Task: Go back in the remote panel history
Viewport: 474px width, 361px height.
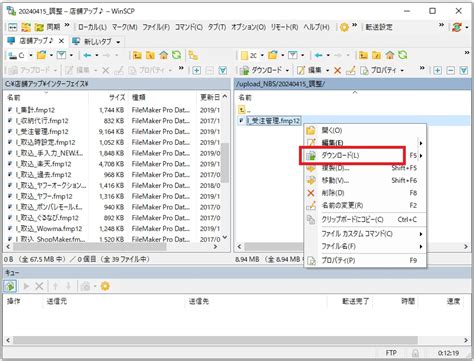Action: pos(319,55)
